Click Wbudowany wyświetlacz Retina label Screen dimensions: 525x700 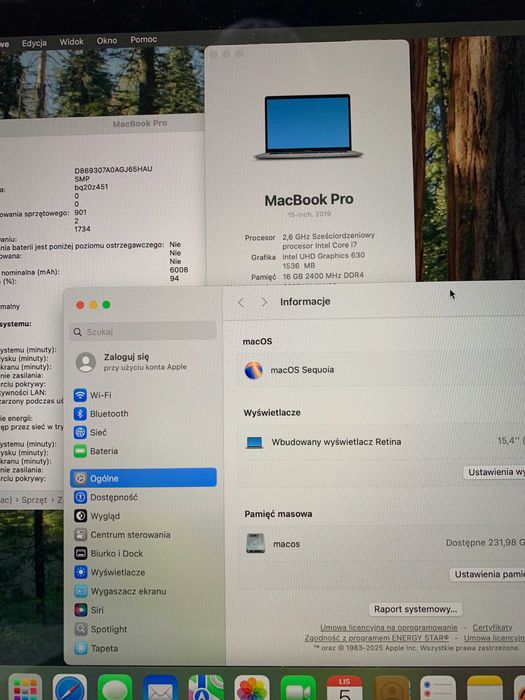336,442
